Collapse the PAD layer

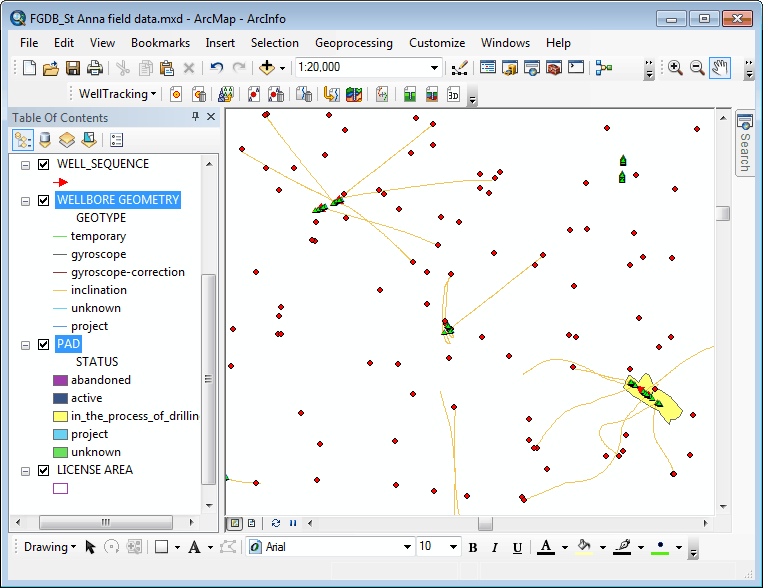click(x=25, y=346)
